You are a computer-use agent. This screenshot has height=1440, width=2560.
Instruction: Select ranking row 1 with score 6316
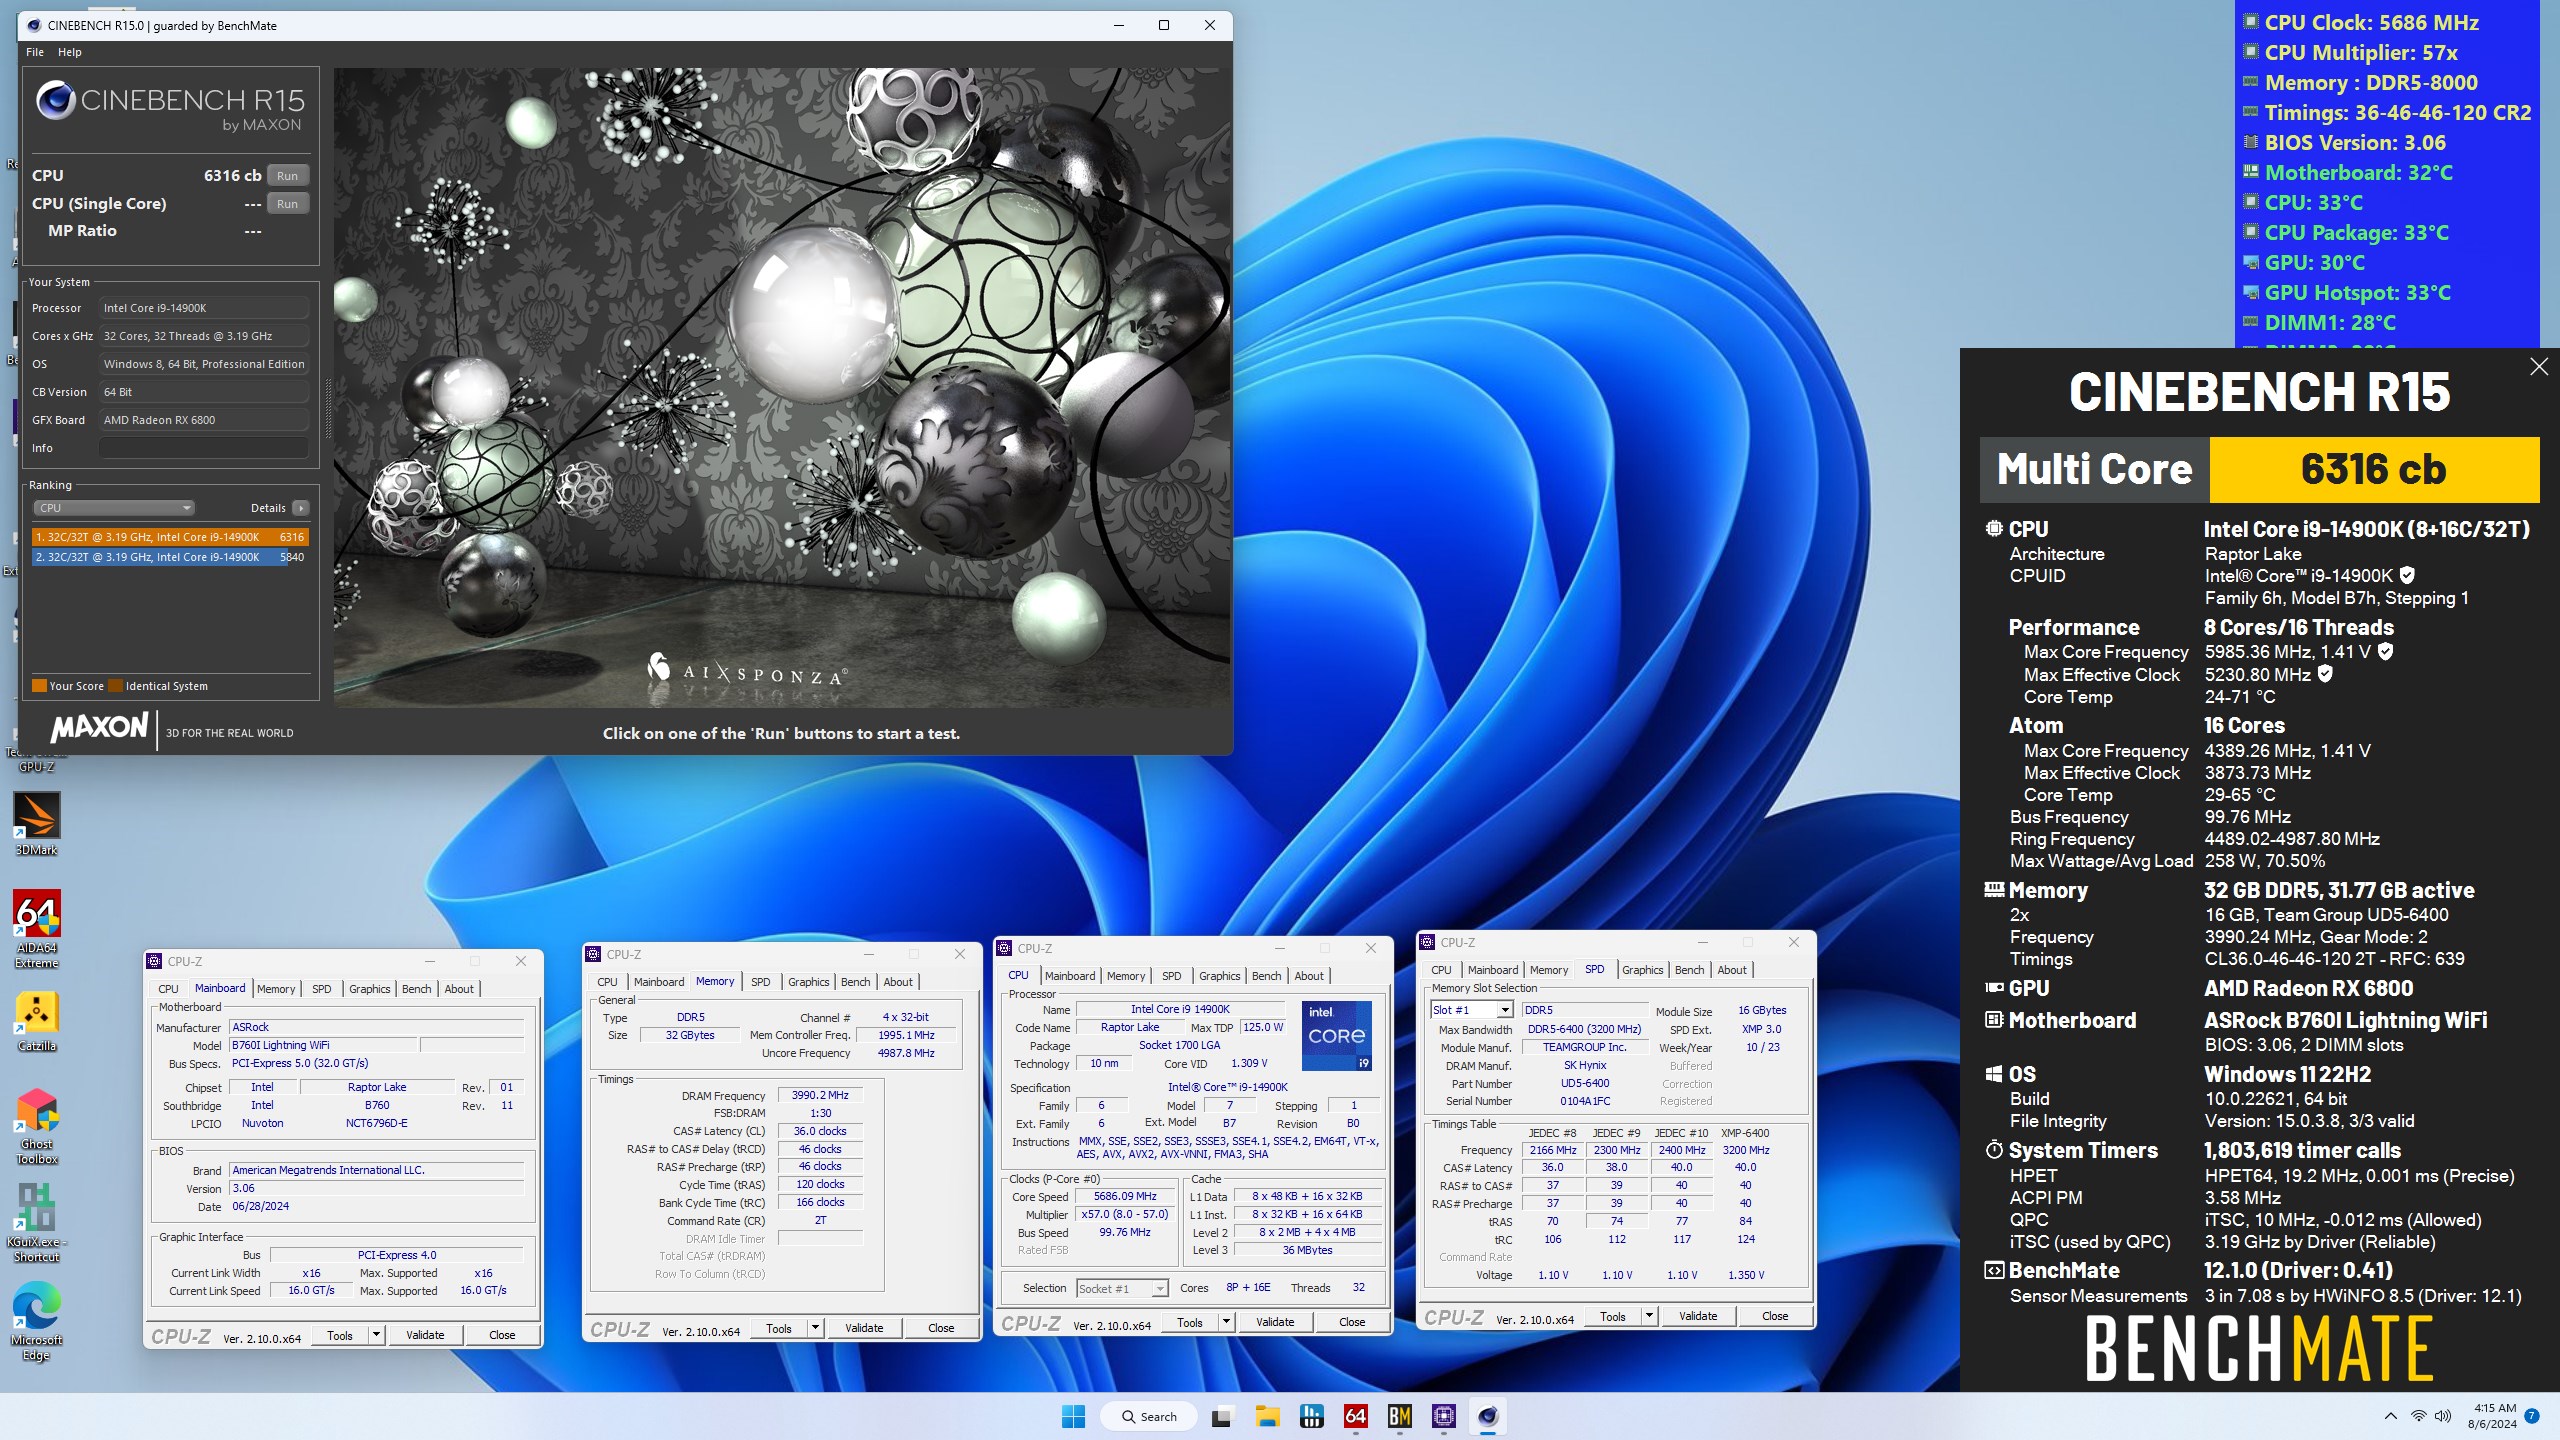coord(170,537)
